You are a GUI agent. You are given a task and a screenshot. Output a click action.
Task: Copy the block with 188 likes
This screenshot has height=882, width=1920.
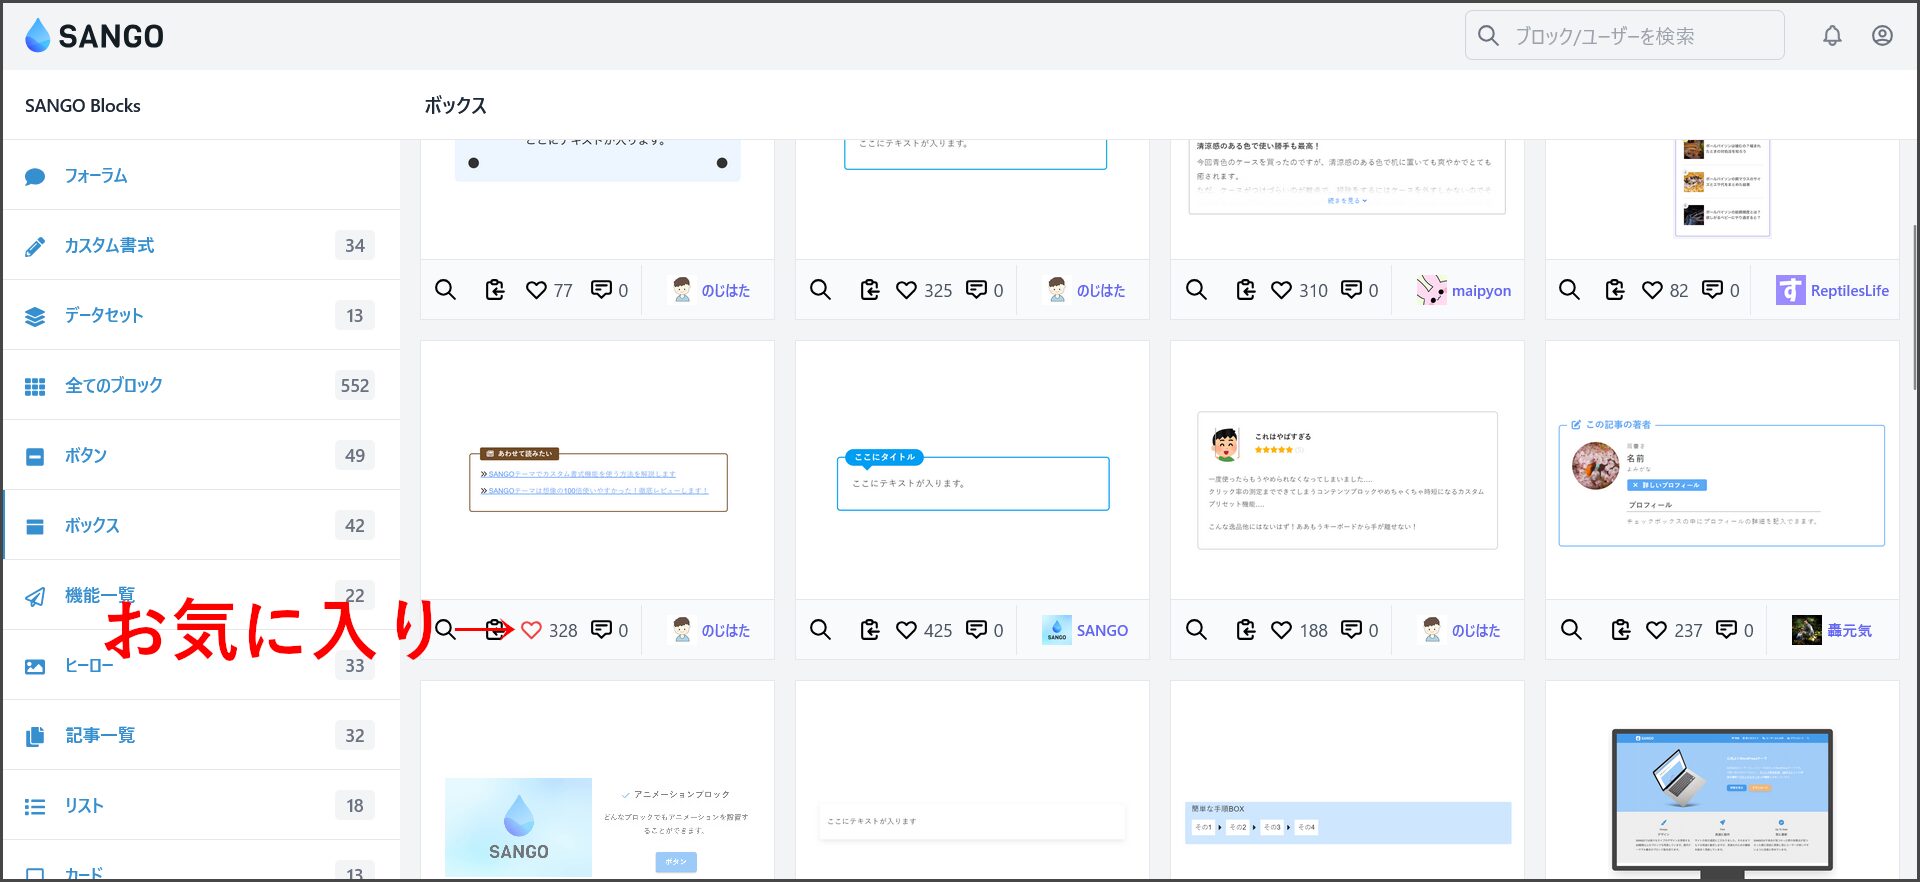click(1246, 630)
